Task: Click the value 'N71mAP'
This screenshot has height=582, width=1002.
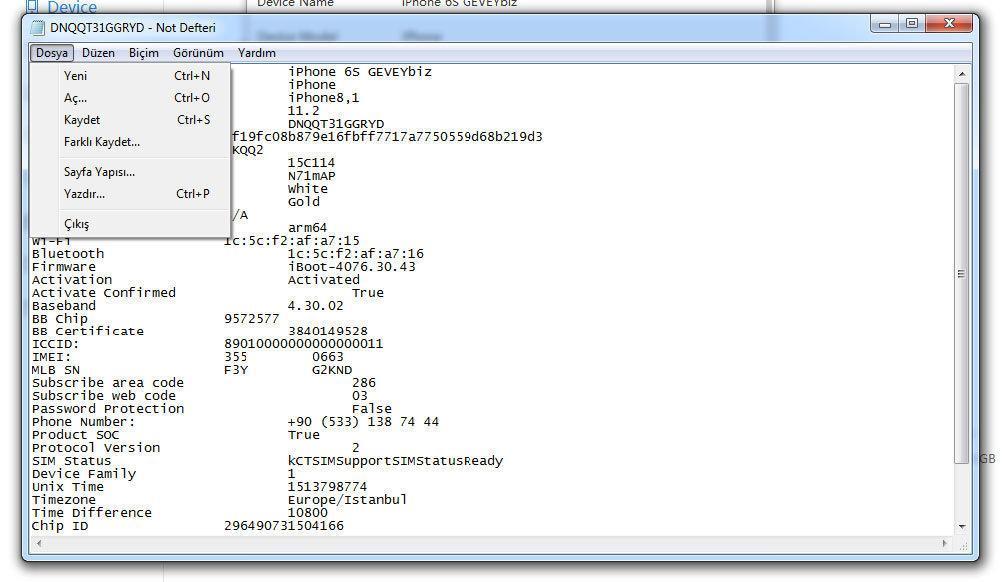Action: pyautogui.click(x=311, y=176)
